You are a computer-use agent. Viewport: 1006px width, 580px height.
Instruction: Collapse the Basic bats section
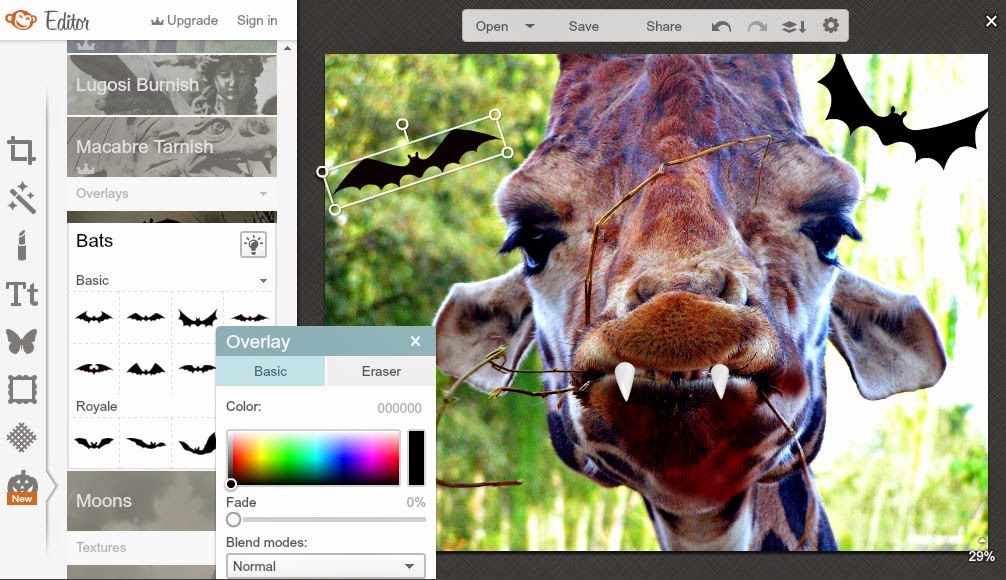pyautogui.click(x=263, y=280)
